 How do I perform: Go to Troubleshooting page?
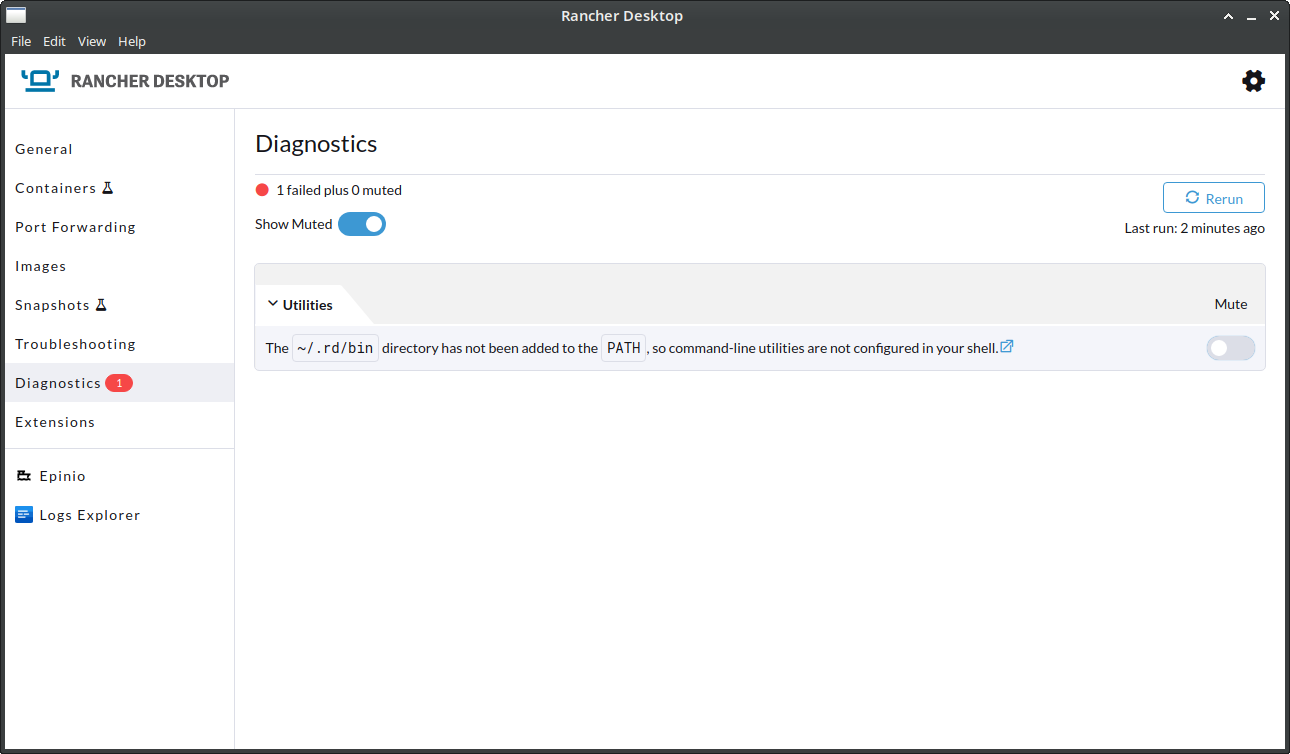[x=75, y=344]
